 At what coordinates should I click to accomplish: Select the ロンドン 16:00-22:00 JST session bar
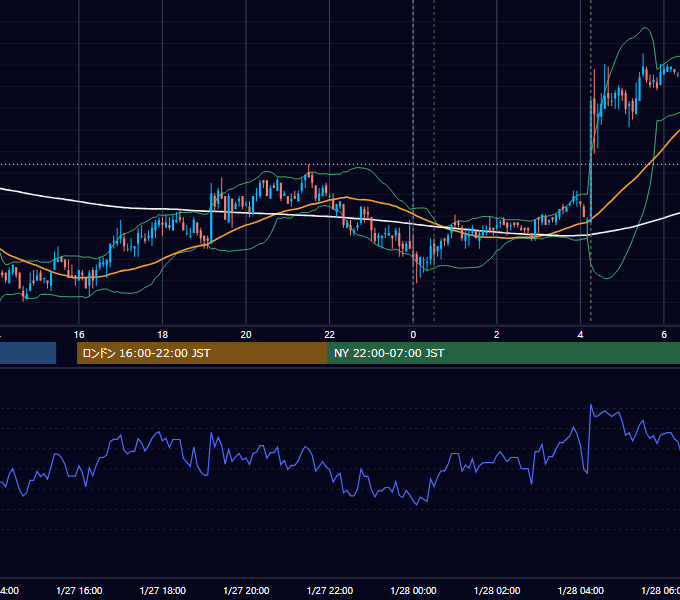(202, 353)
